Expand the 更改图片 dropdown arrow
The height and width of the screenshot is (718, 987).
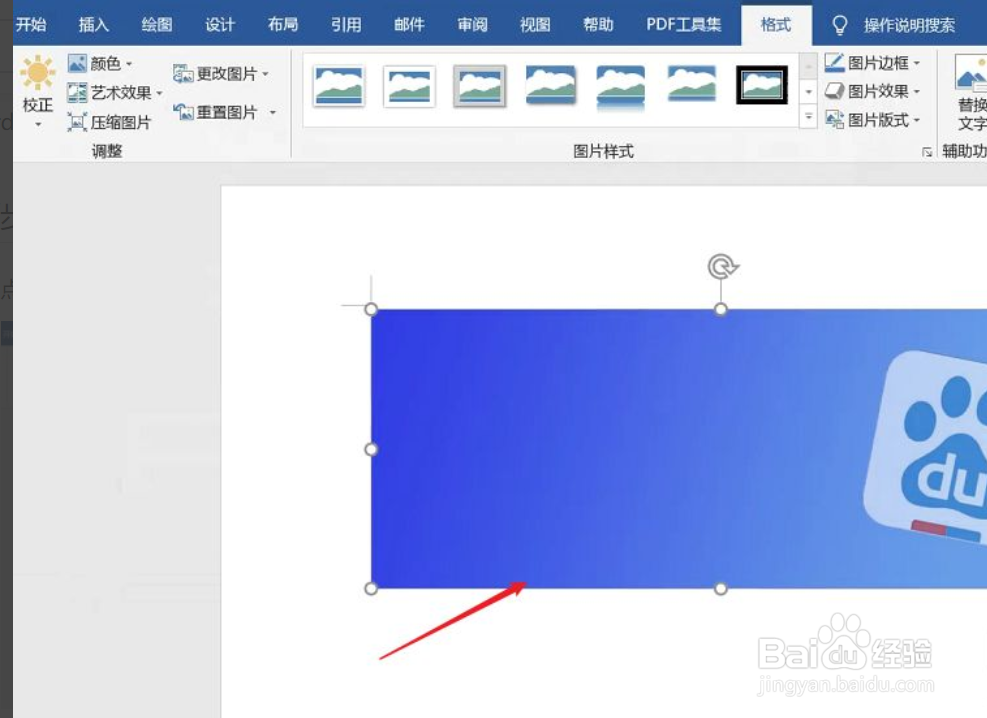(x=265, y=74)
